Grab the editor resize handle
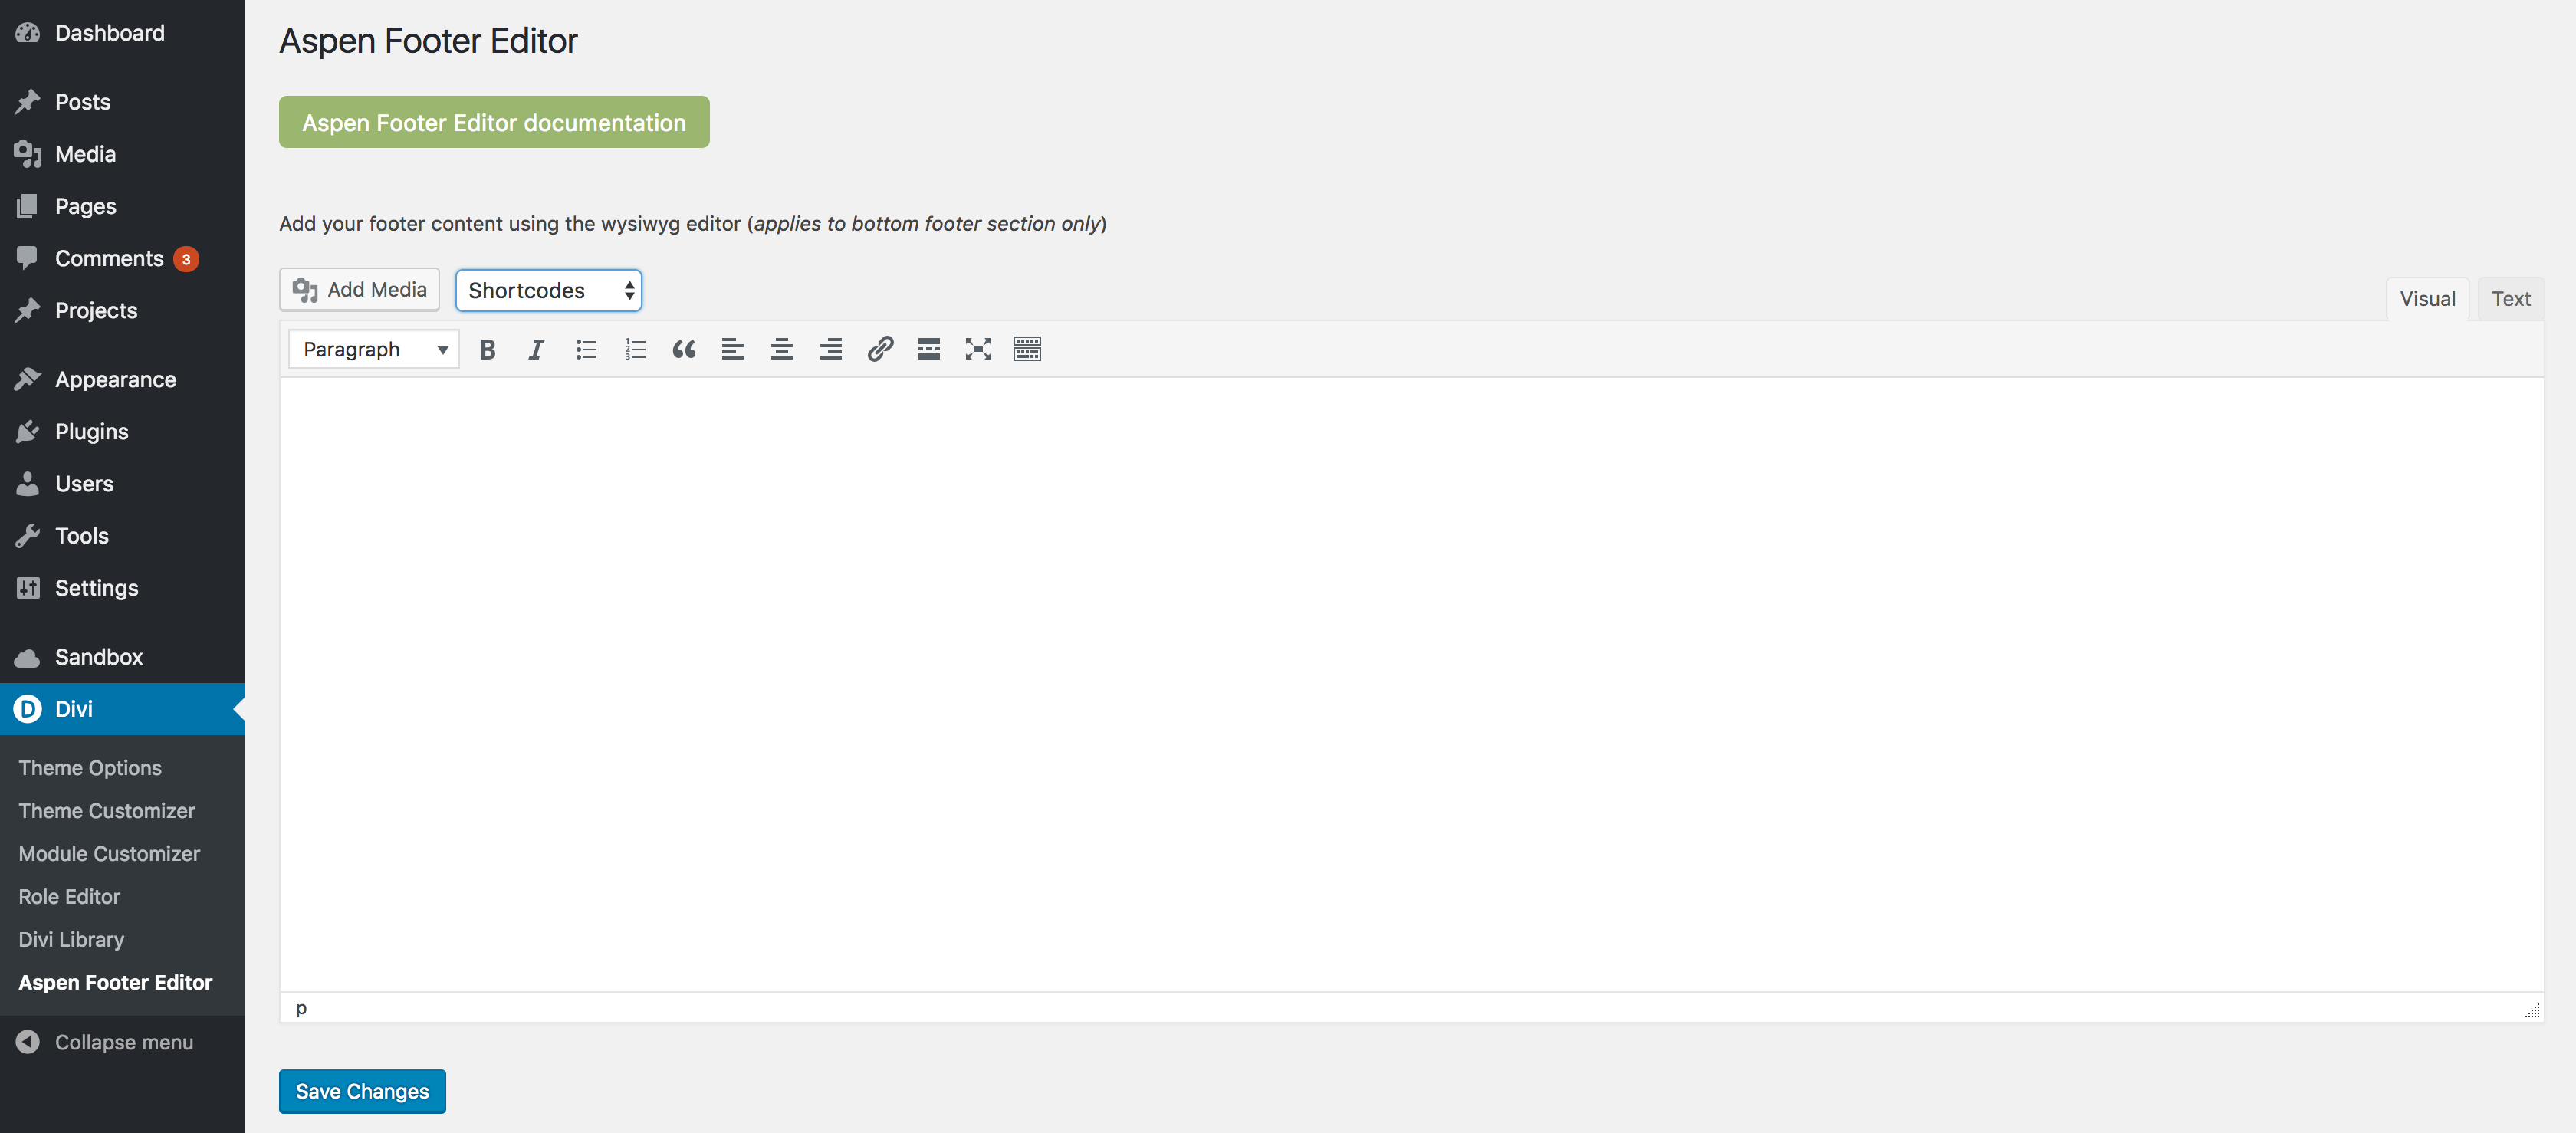This screenshot has width=2576, height=1133. coord(2532,1010)
